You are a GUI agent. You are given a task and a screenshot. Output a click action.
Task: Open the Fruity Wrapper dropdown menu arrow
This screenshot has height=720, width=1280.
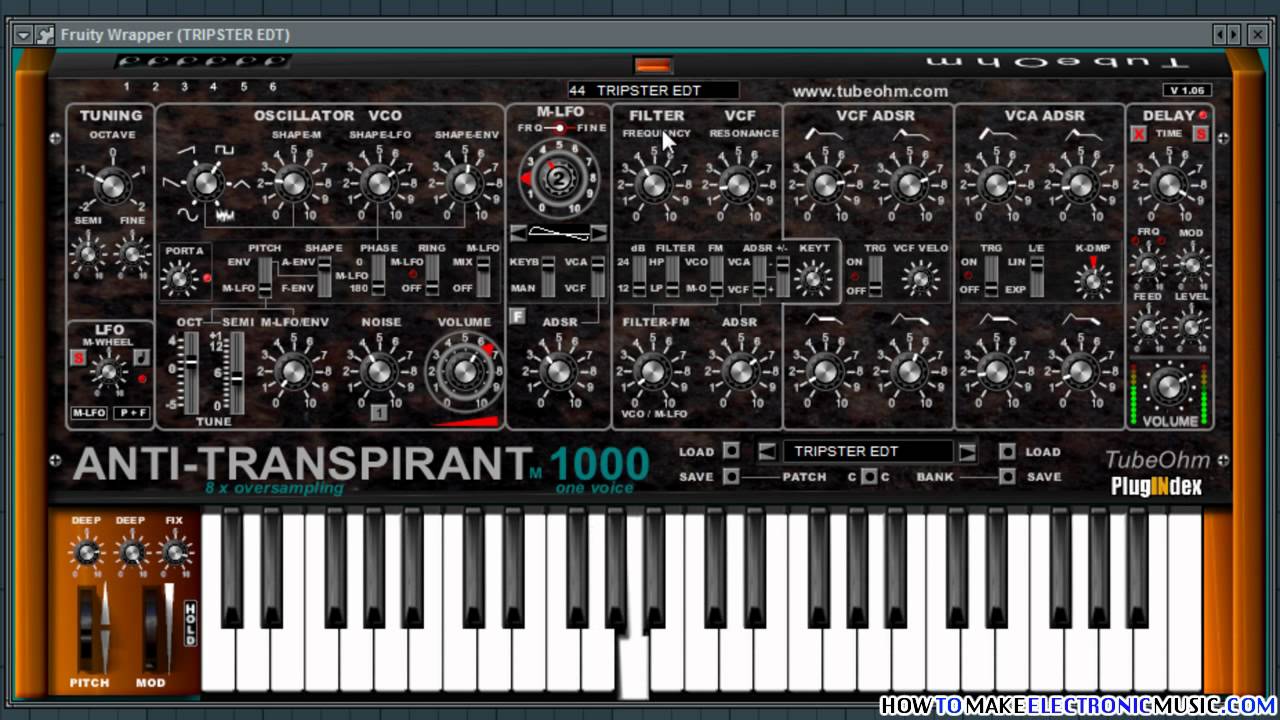[22, 34]
